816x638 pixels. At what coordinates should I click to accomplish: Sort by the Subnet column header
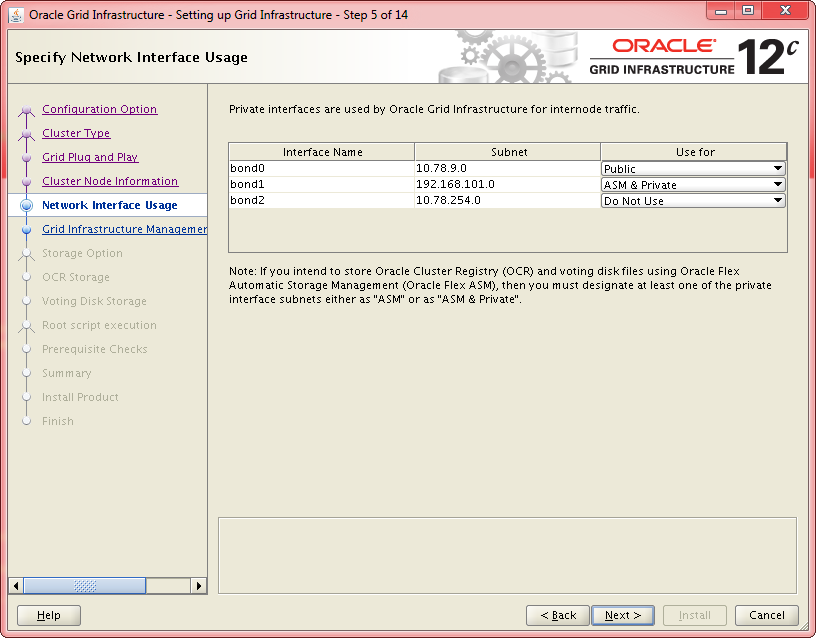[x=508, y=152]
